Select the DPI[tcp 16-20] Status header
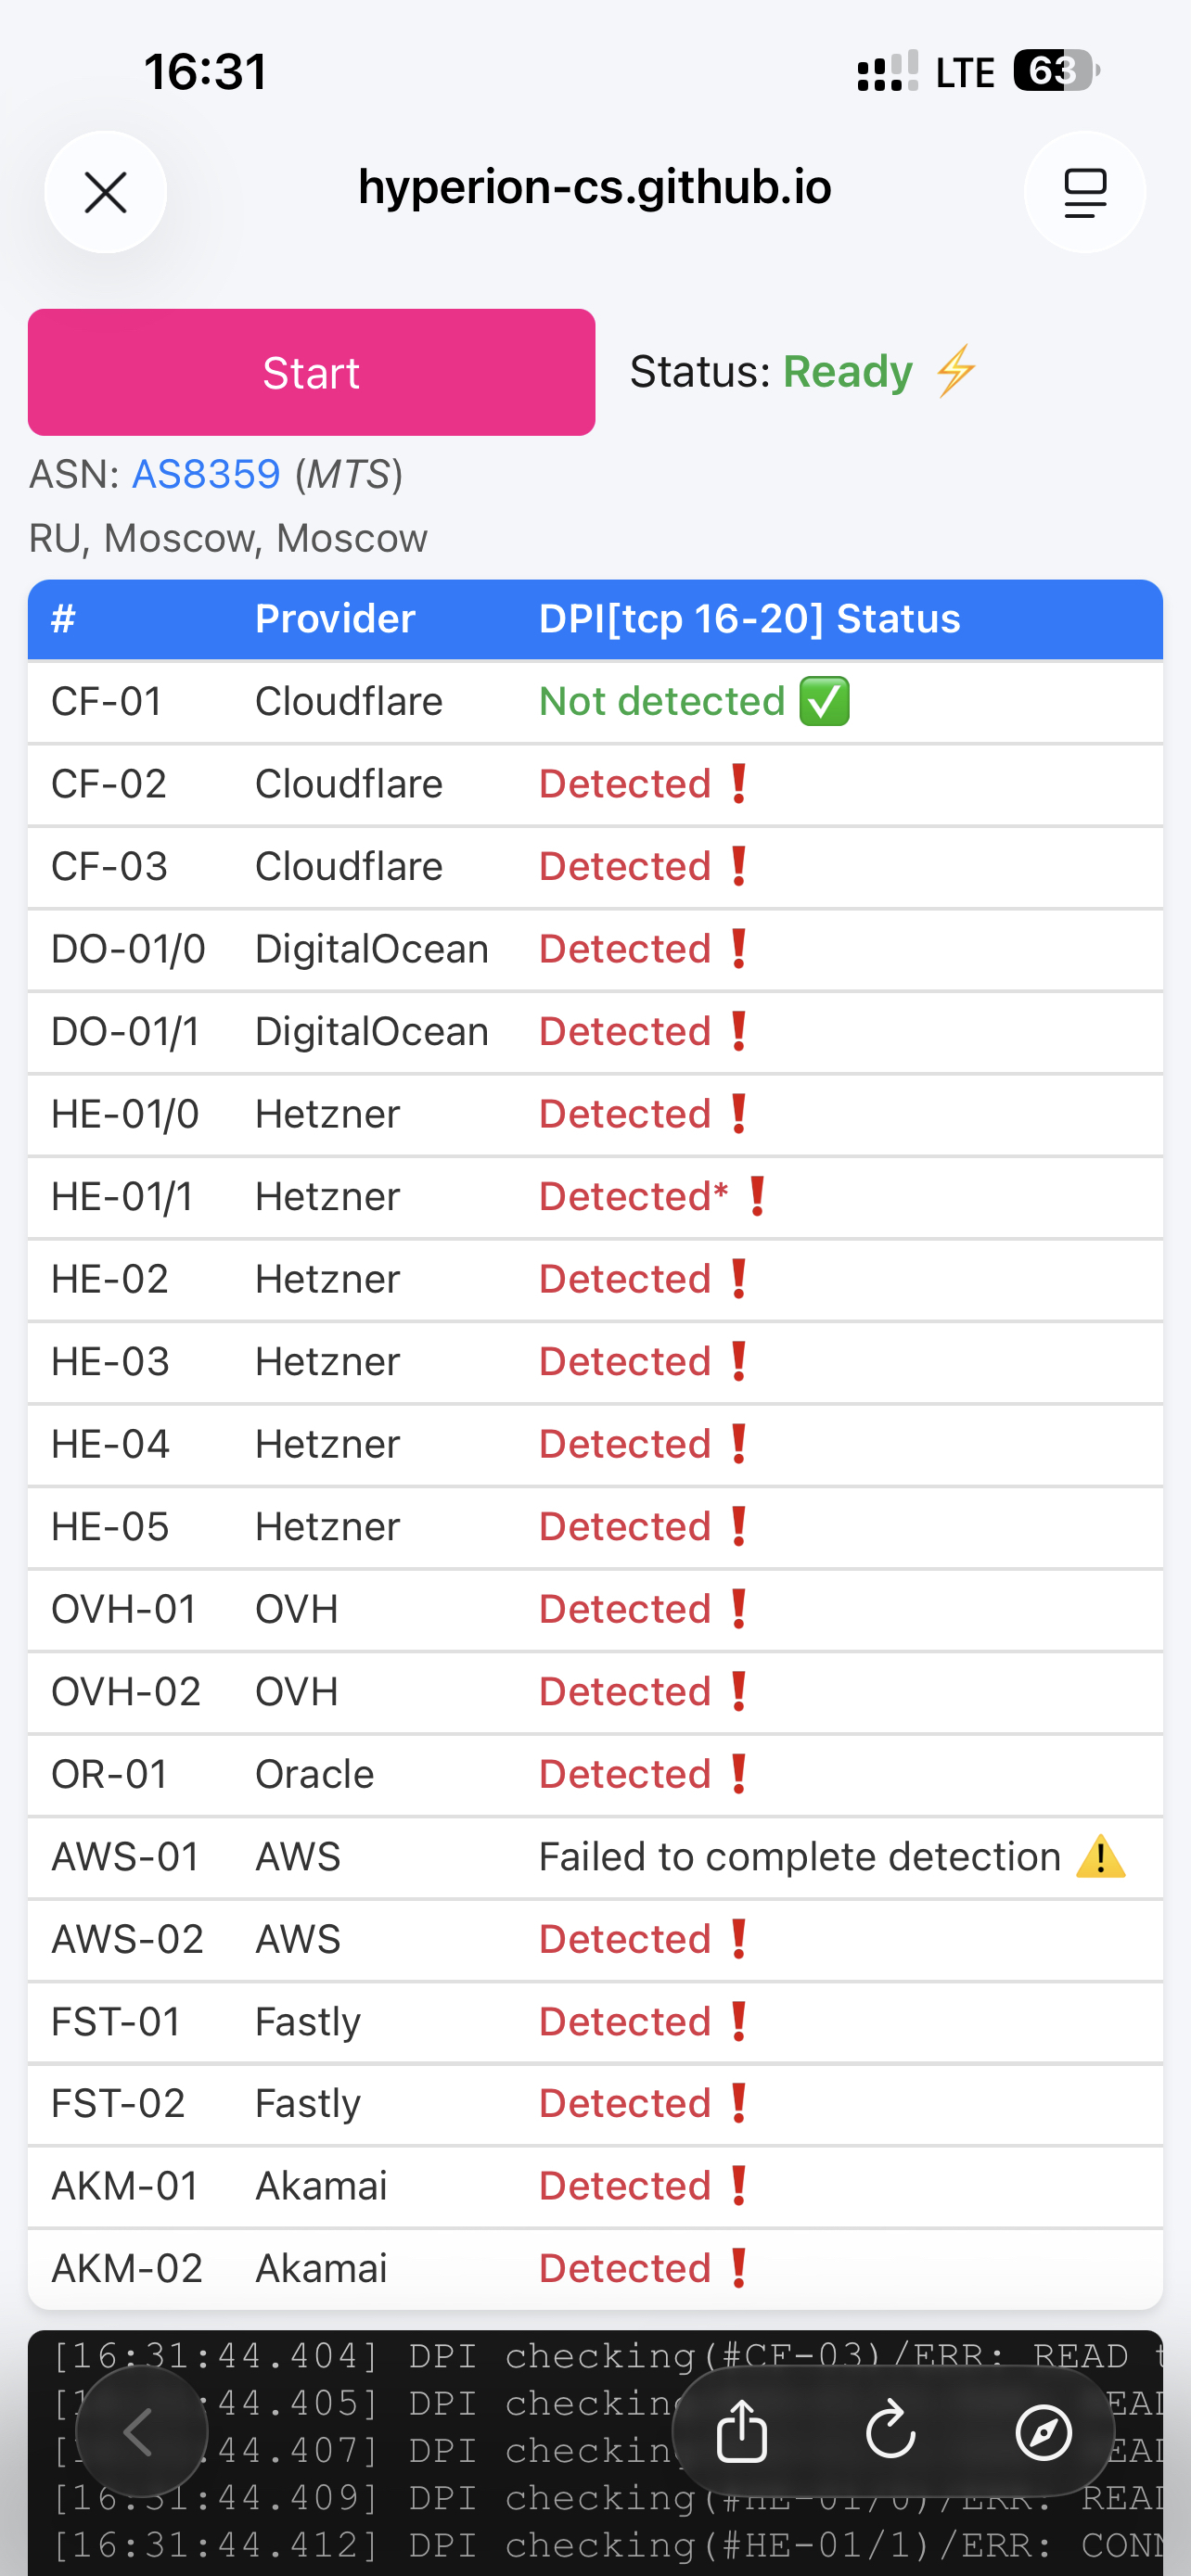The height and width of the screenshot is (2576, 1191). (749, 619)
